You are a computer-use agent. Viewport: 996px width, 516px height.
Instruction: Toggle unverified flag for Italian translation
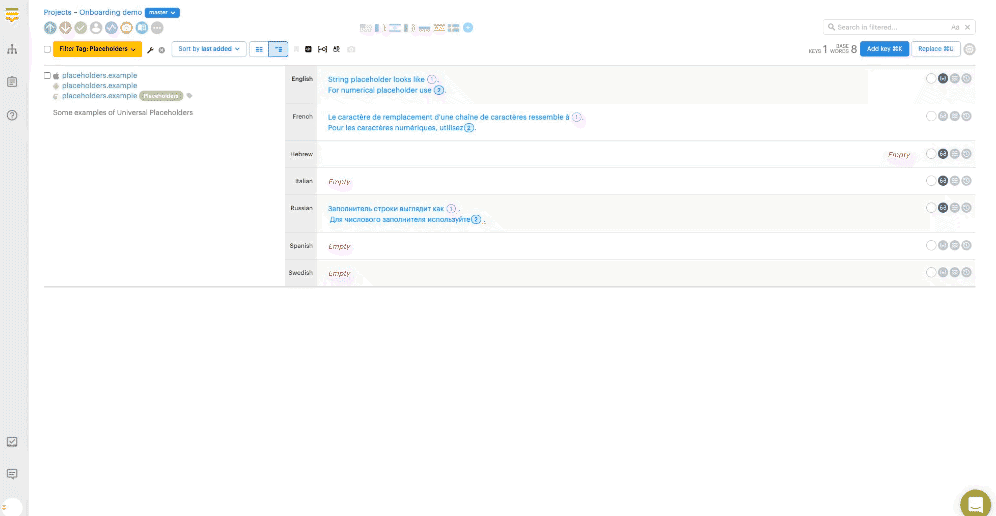click(943, 181)
